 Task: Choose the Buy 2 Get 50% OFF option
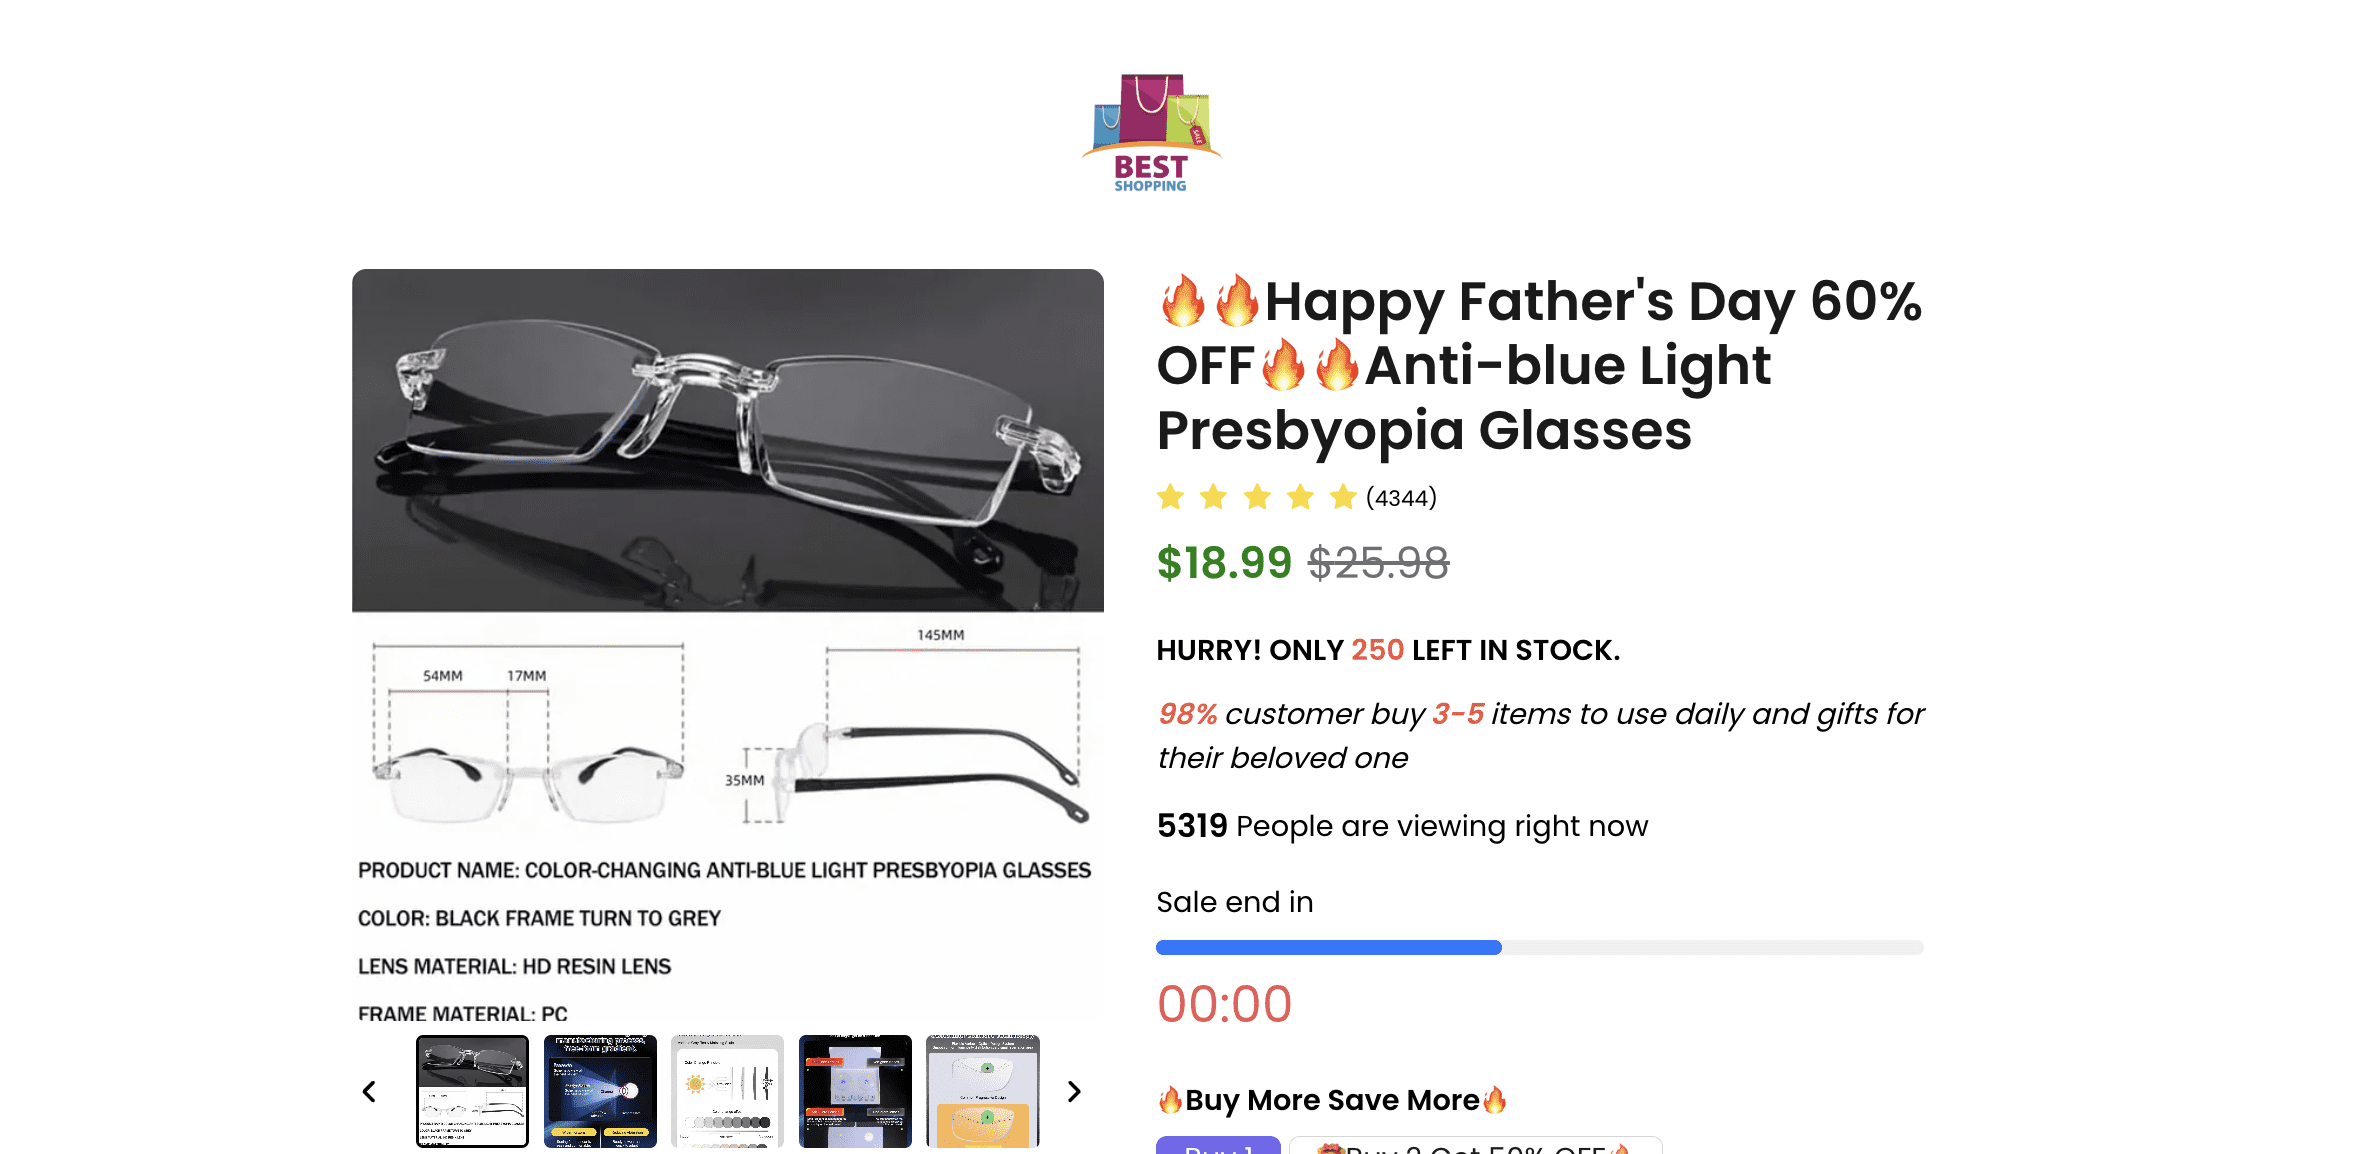pyautogui.click(x=1475, y=1146)
